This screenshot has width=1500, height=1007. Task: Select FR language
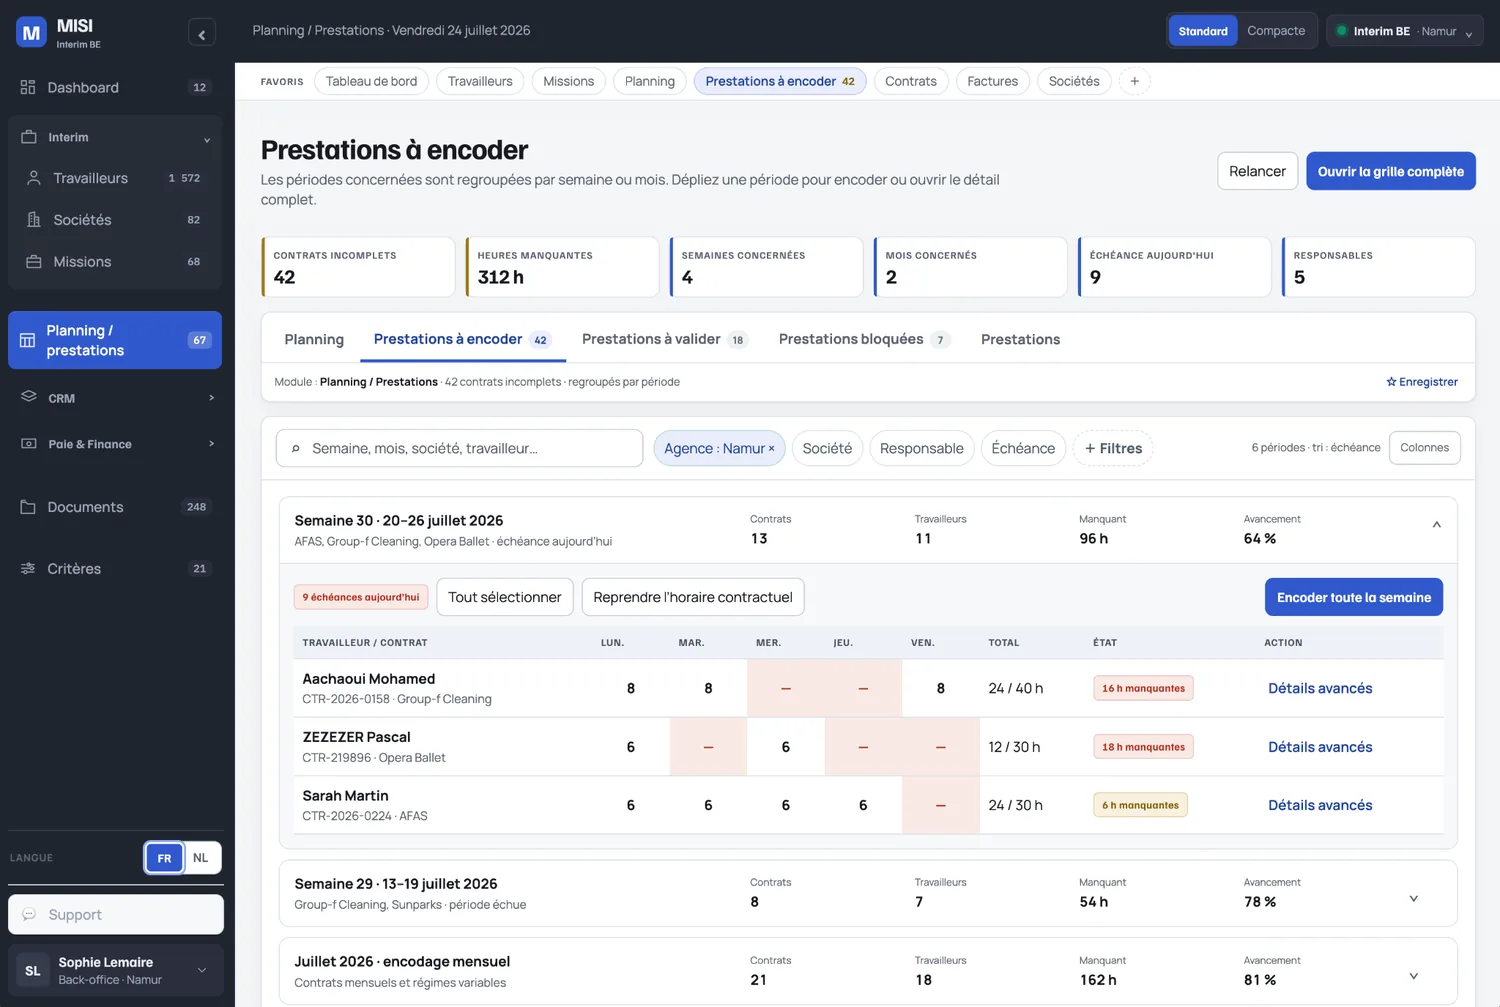164,858
